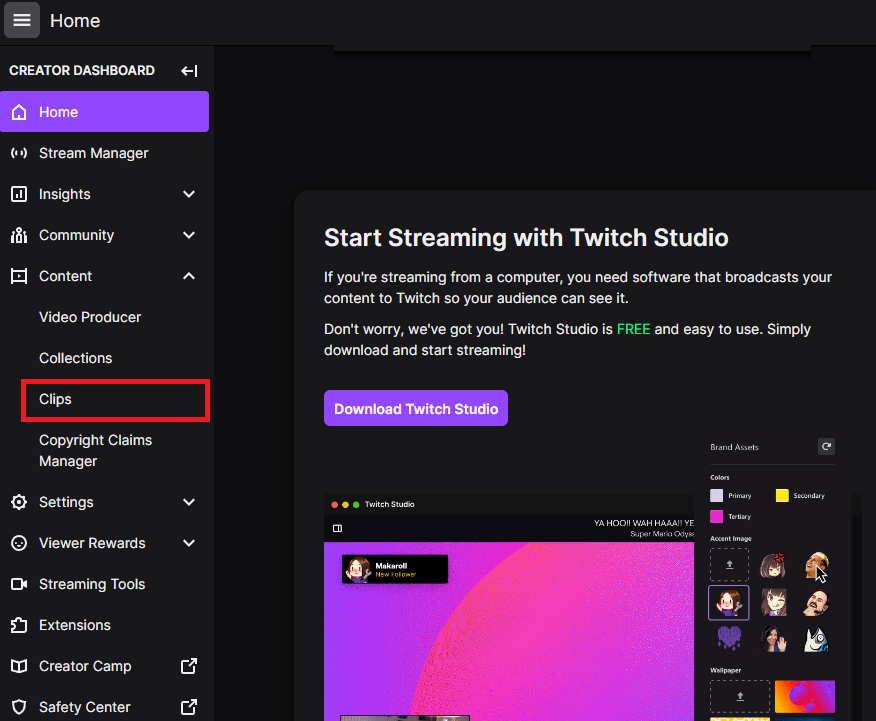Open Creator Camp external link icon
The width and height of the screenshot is (876, 721).
click(189, 666)
